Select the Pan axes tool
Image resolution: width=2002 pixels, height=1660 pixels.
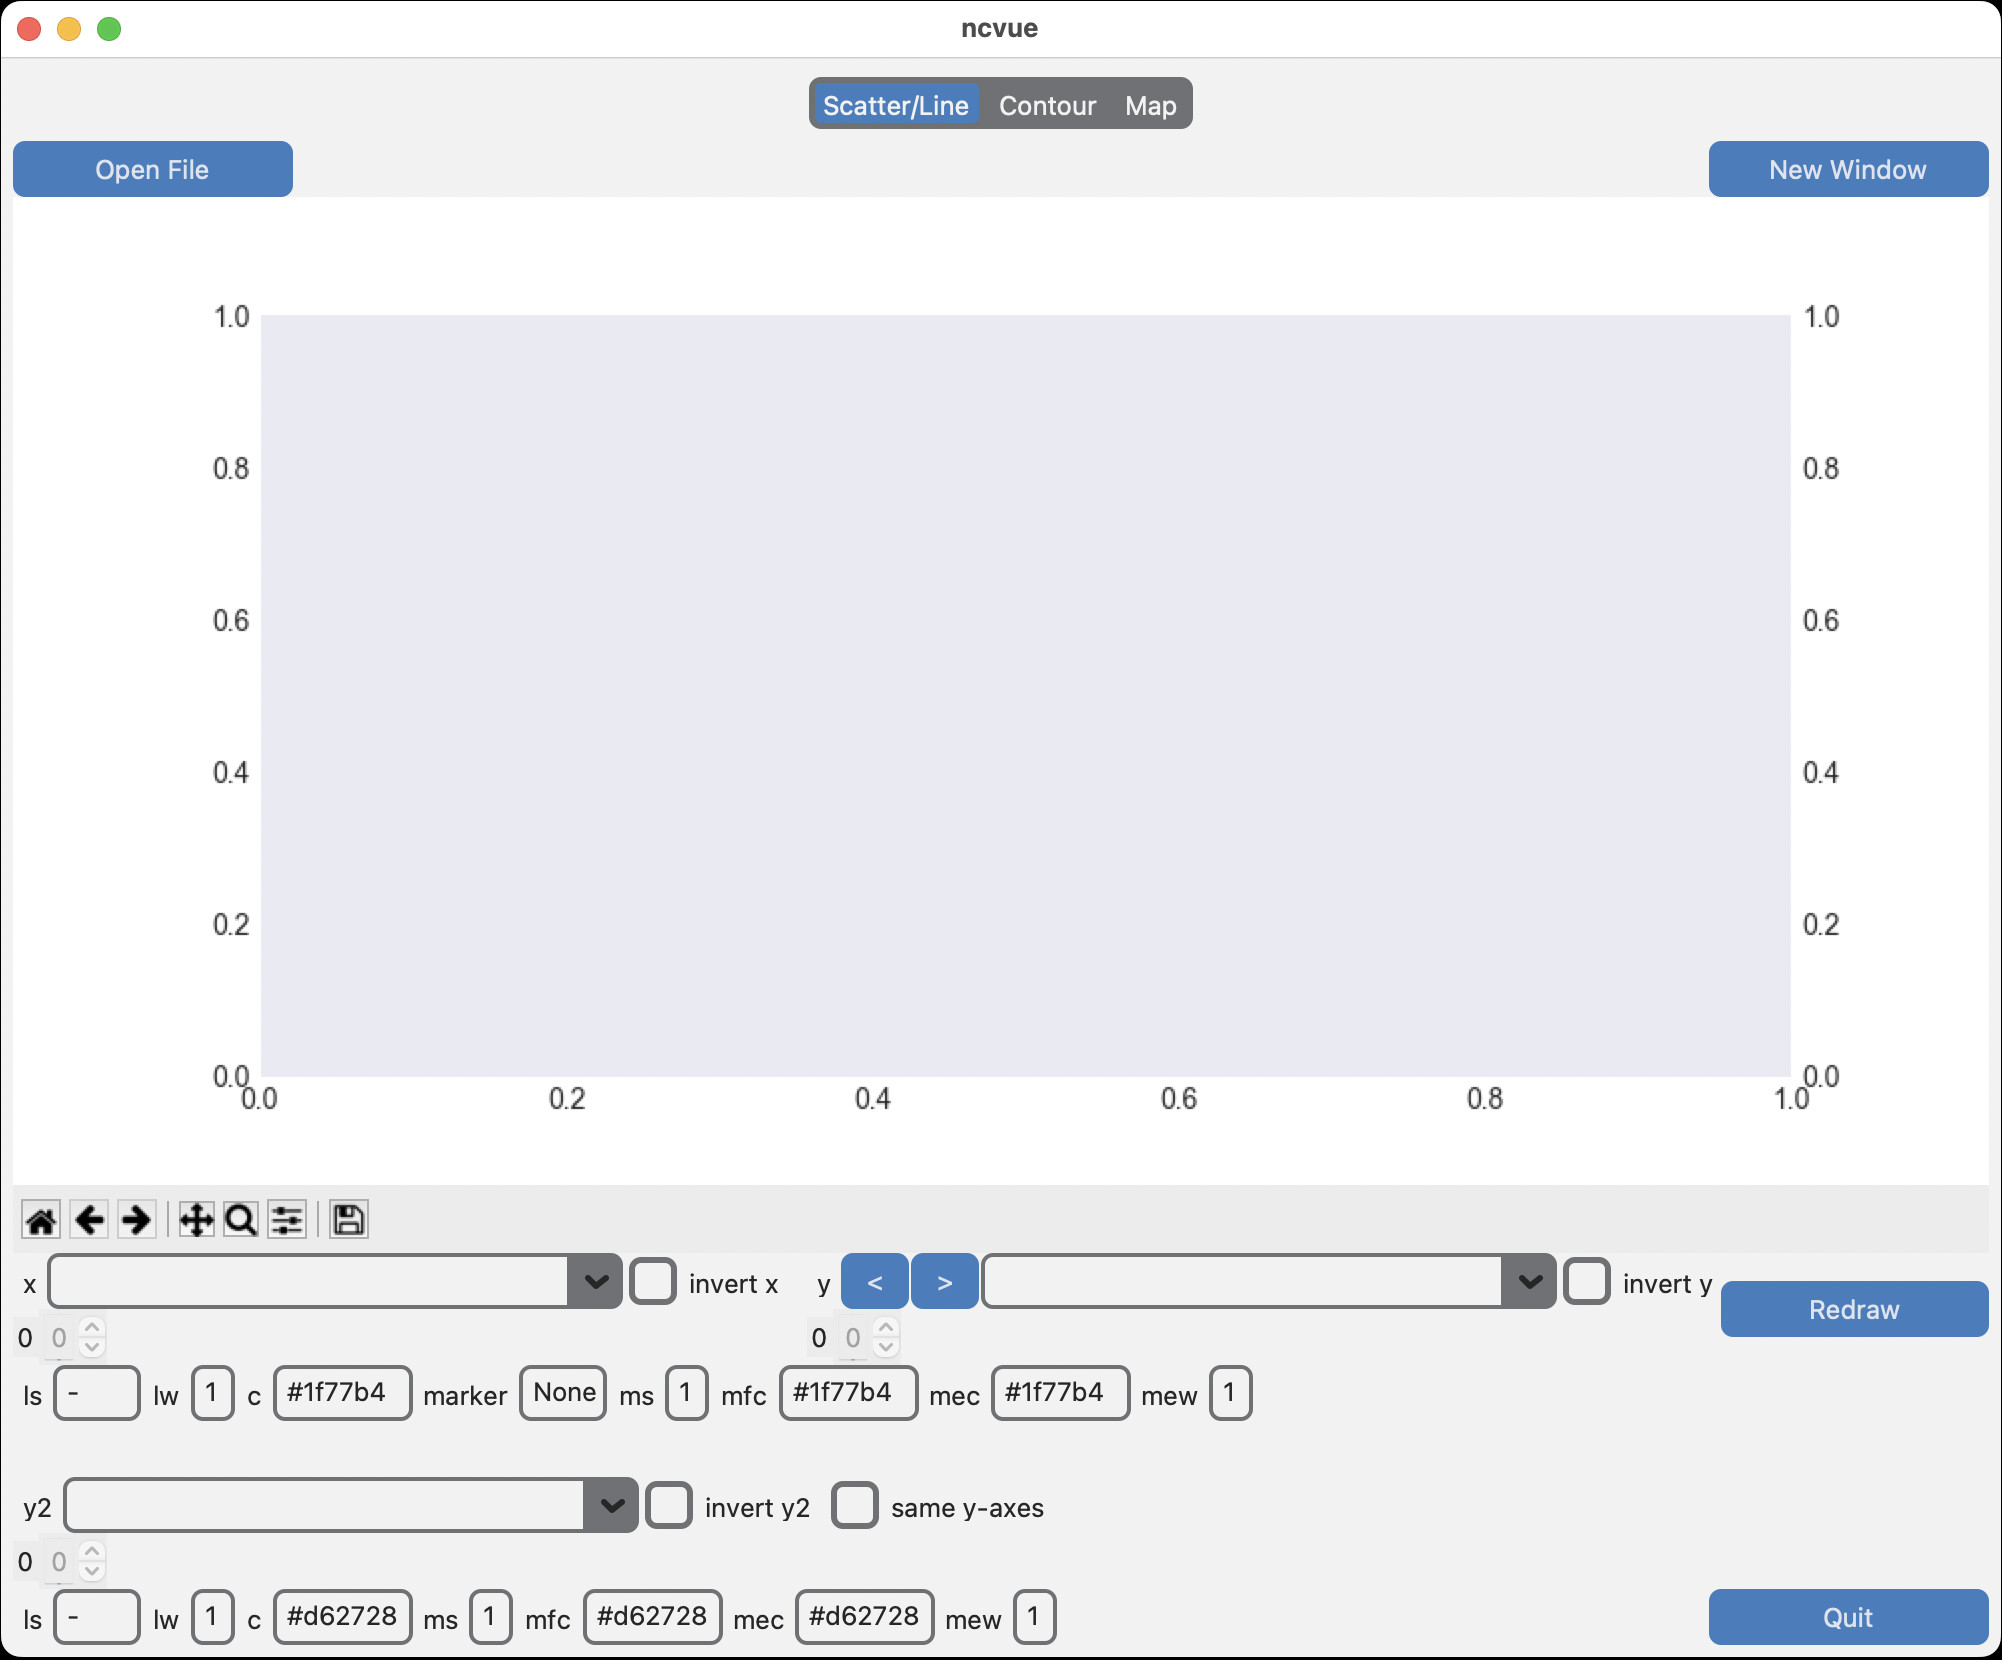pos(196,1220)
